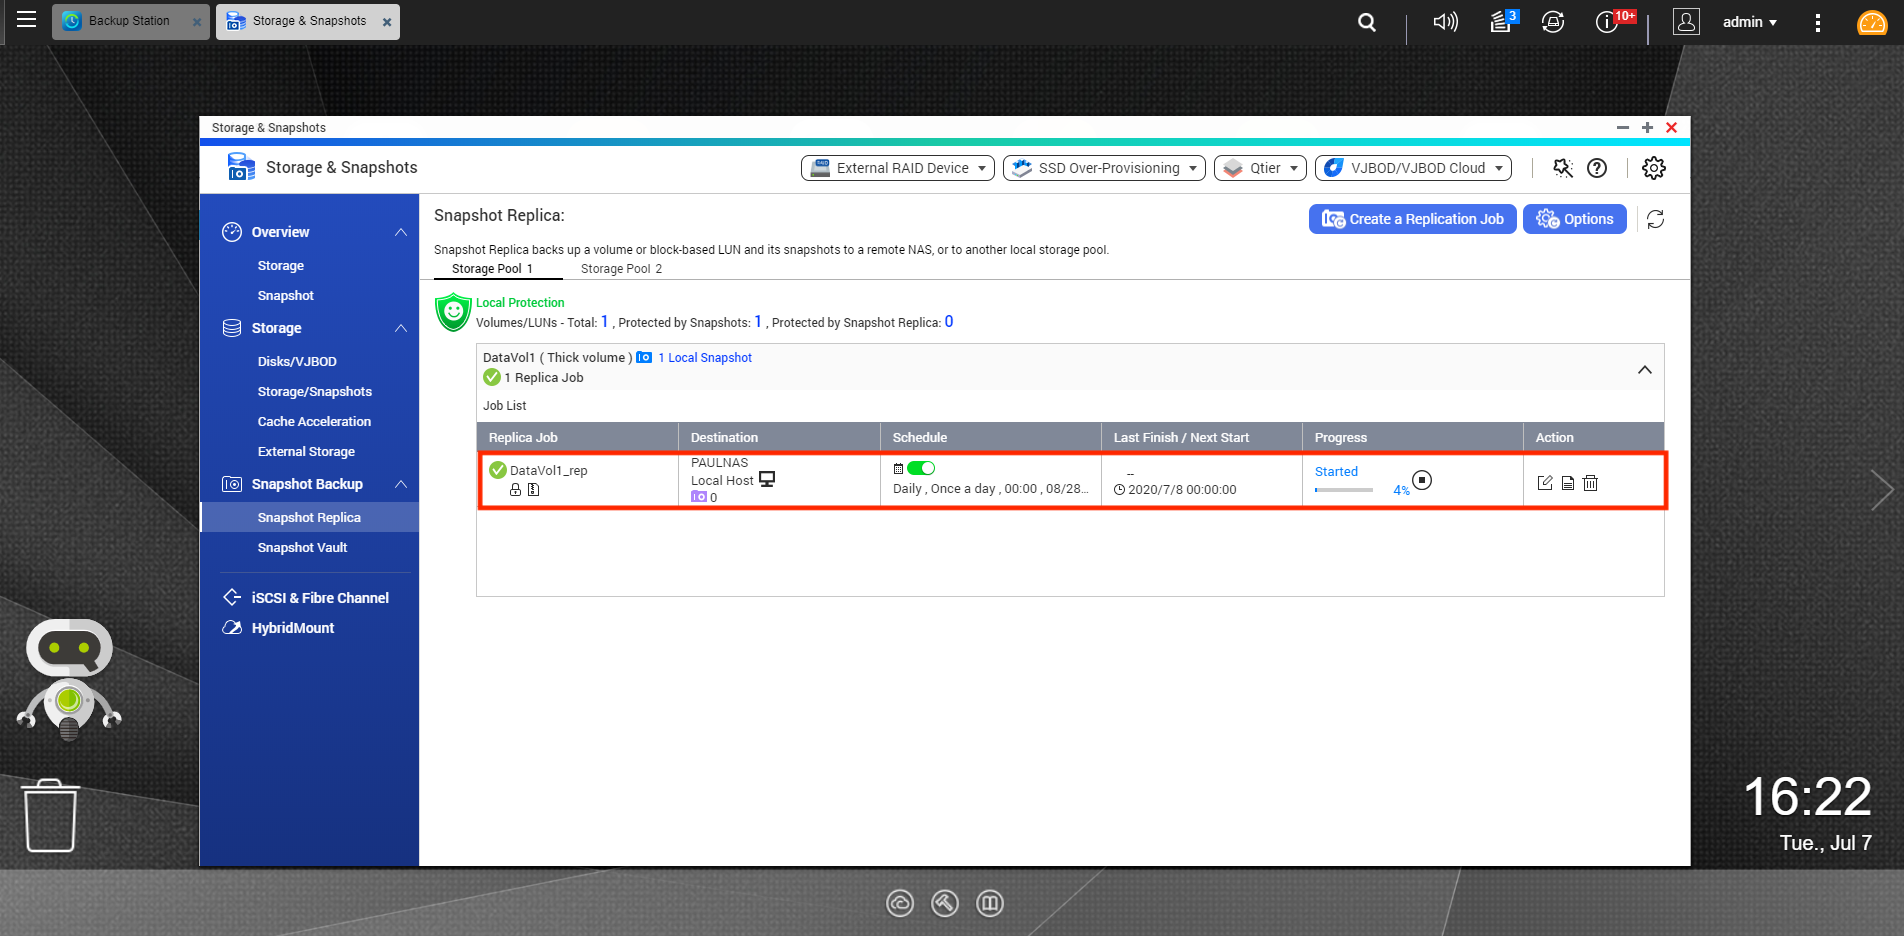Stop the running replication job
The height and width of the screenshot is (936, 1904).
[1422, 480]
